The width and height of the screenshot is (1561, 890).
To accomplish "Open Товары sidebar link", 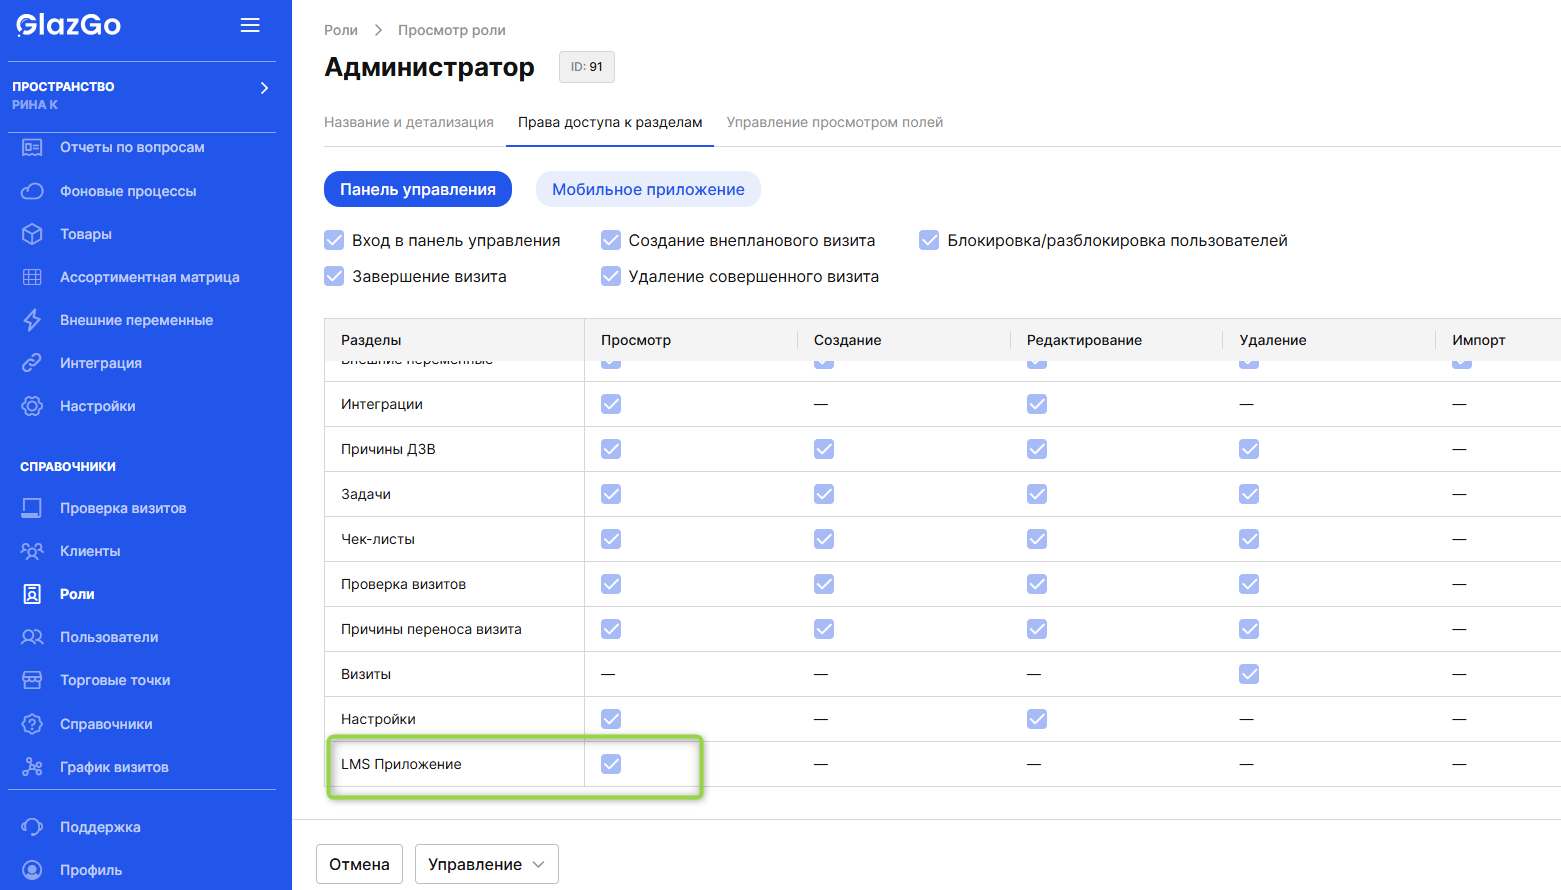I will pos(86,234).
